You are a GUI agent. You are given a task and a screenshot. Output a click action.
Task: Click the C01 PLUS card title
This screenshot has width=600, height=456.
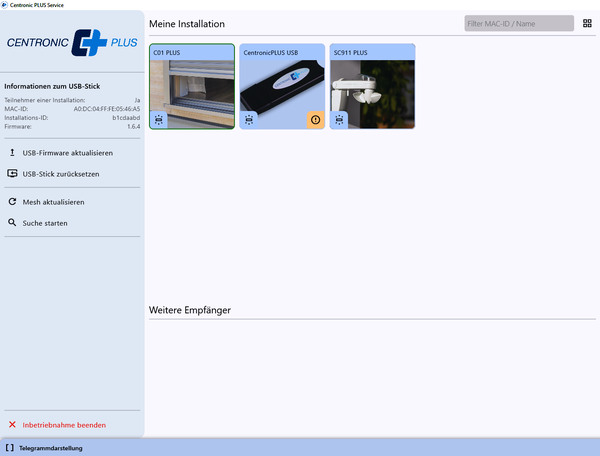[167, 52]
